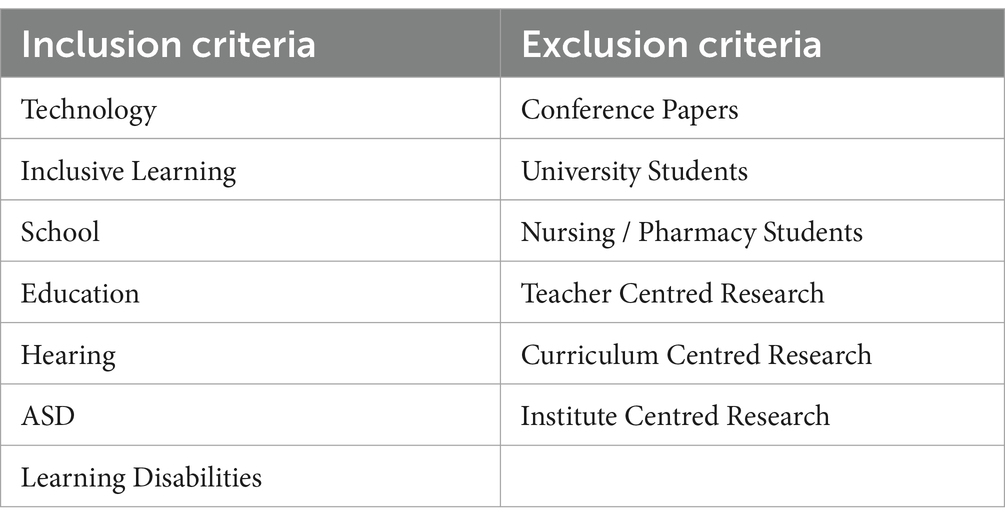Screen dimensions: 1005x525
Task: Select the Conference Papers cell
Action: coord(752,108)
